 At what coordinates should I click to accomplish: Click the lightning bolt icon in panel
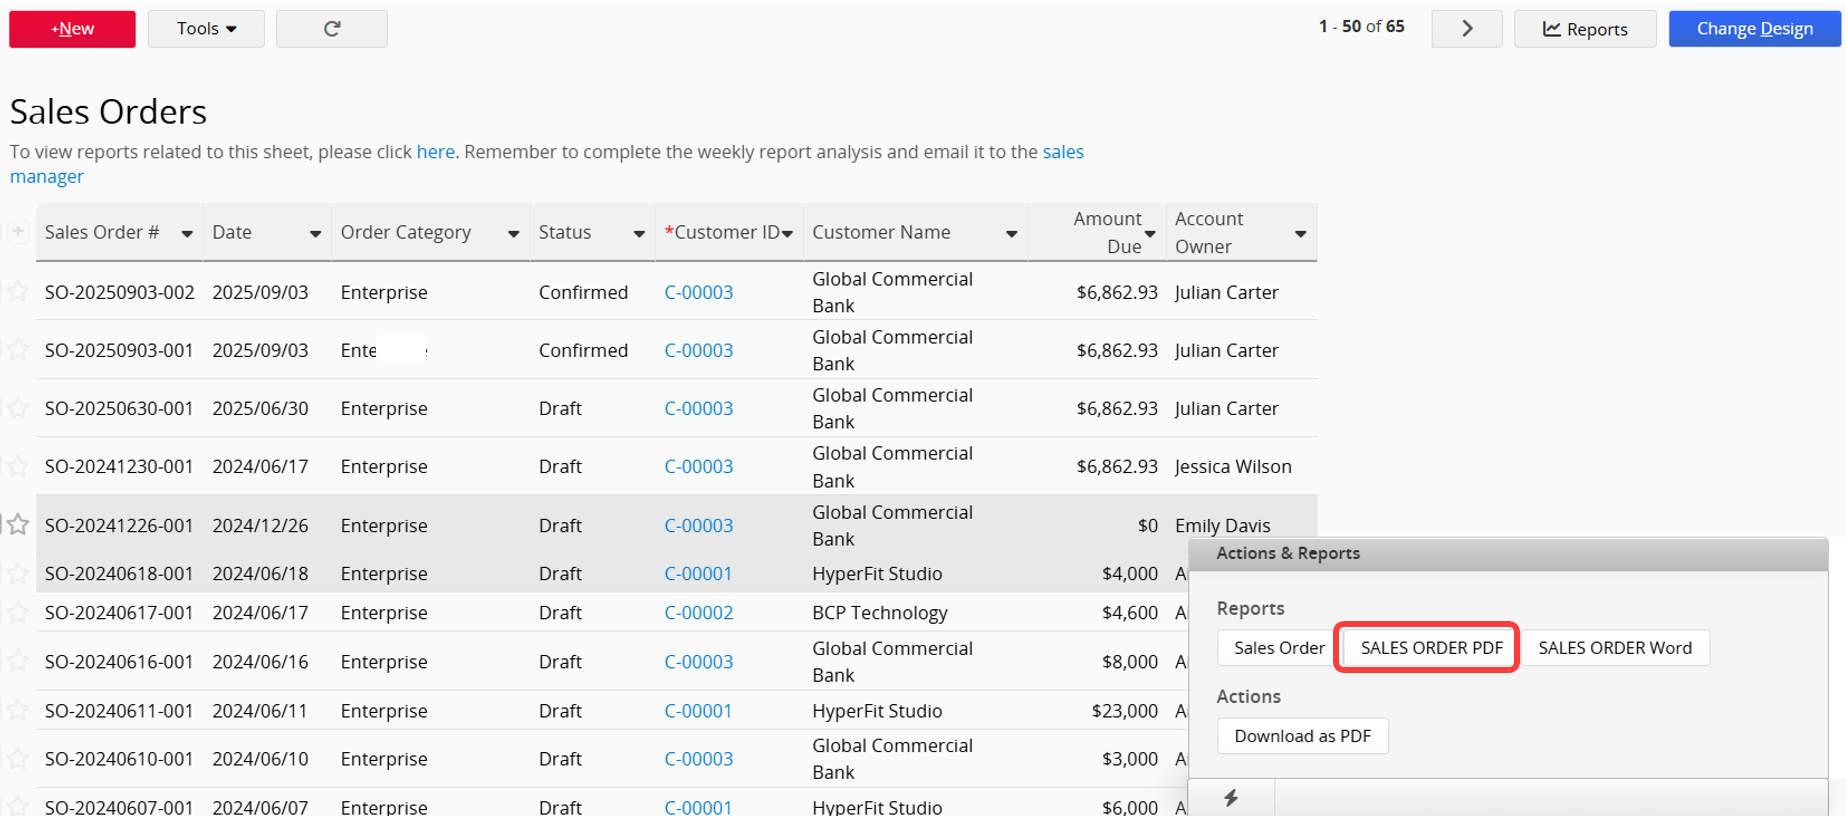click(1231, 798)
